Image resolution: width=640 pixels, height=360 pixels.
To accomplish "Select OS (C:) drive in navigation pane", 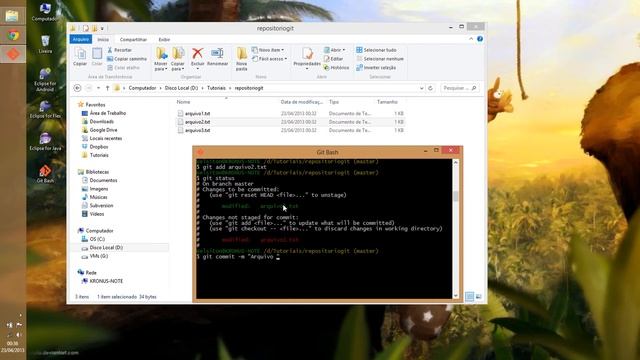I will (97, 239).
